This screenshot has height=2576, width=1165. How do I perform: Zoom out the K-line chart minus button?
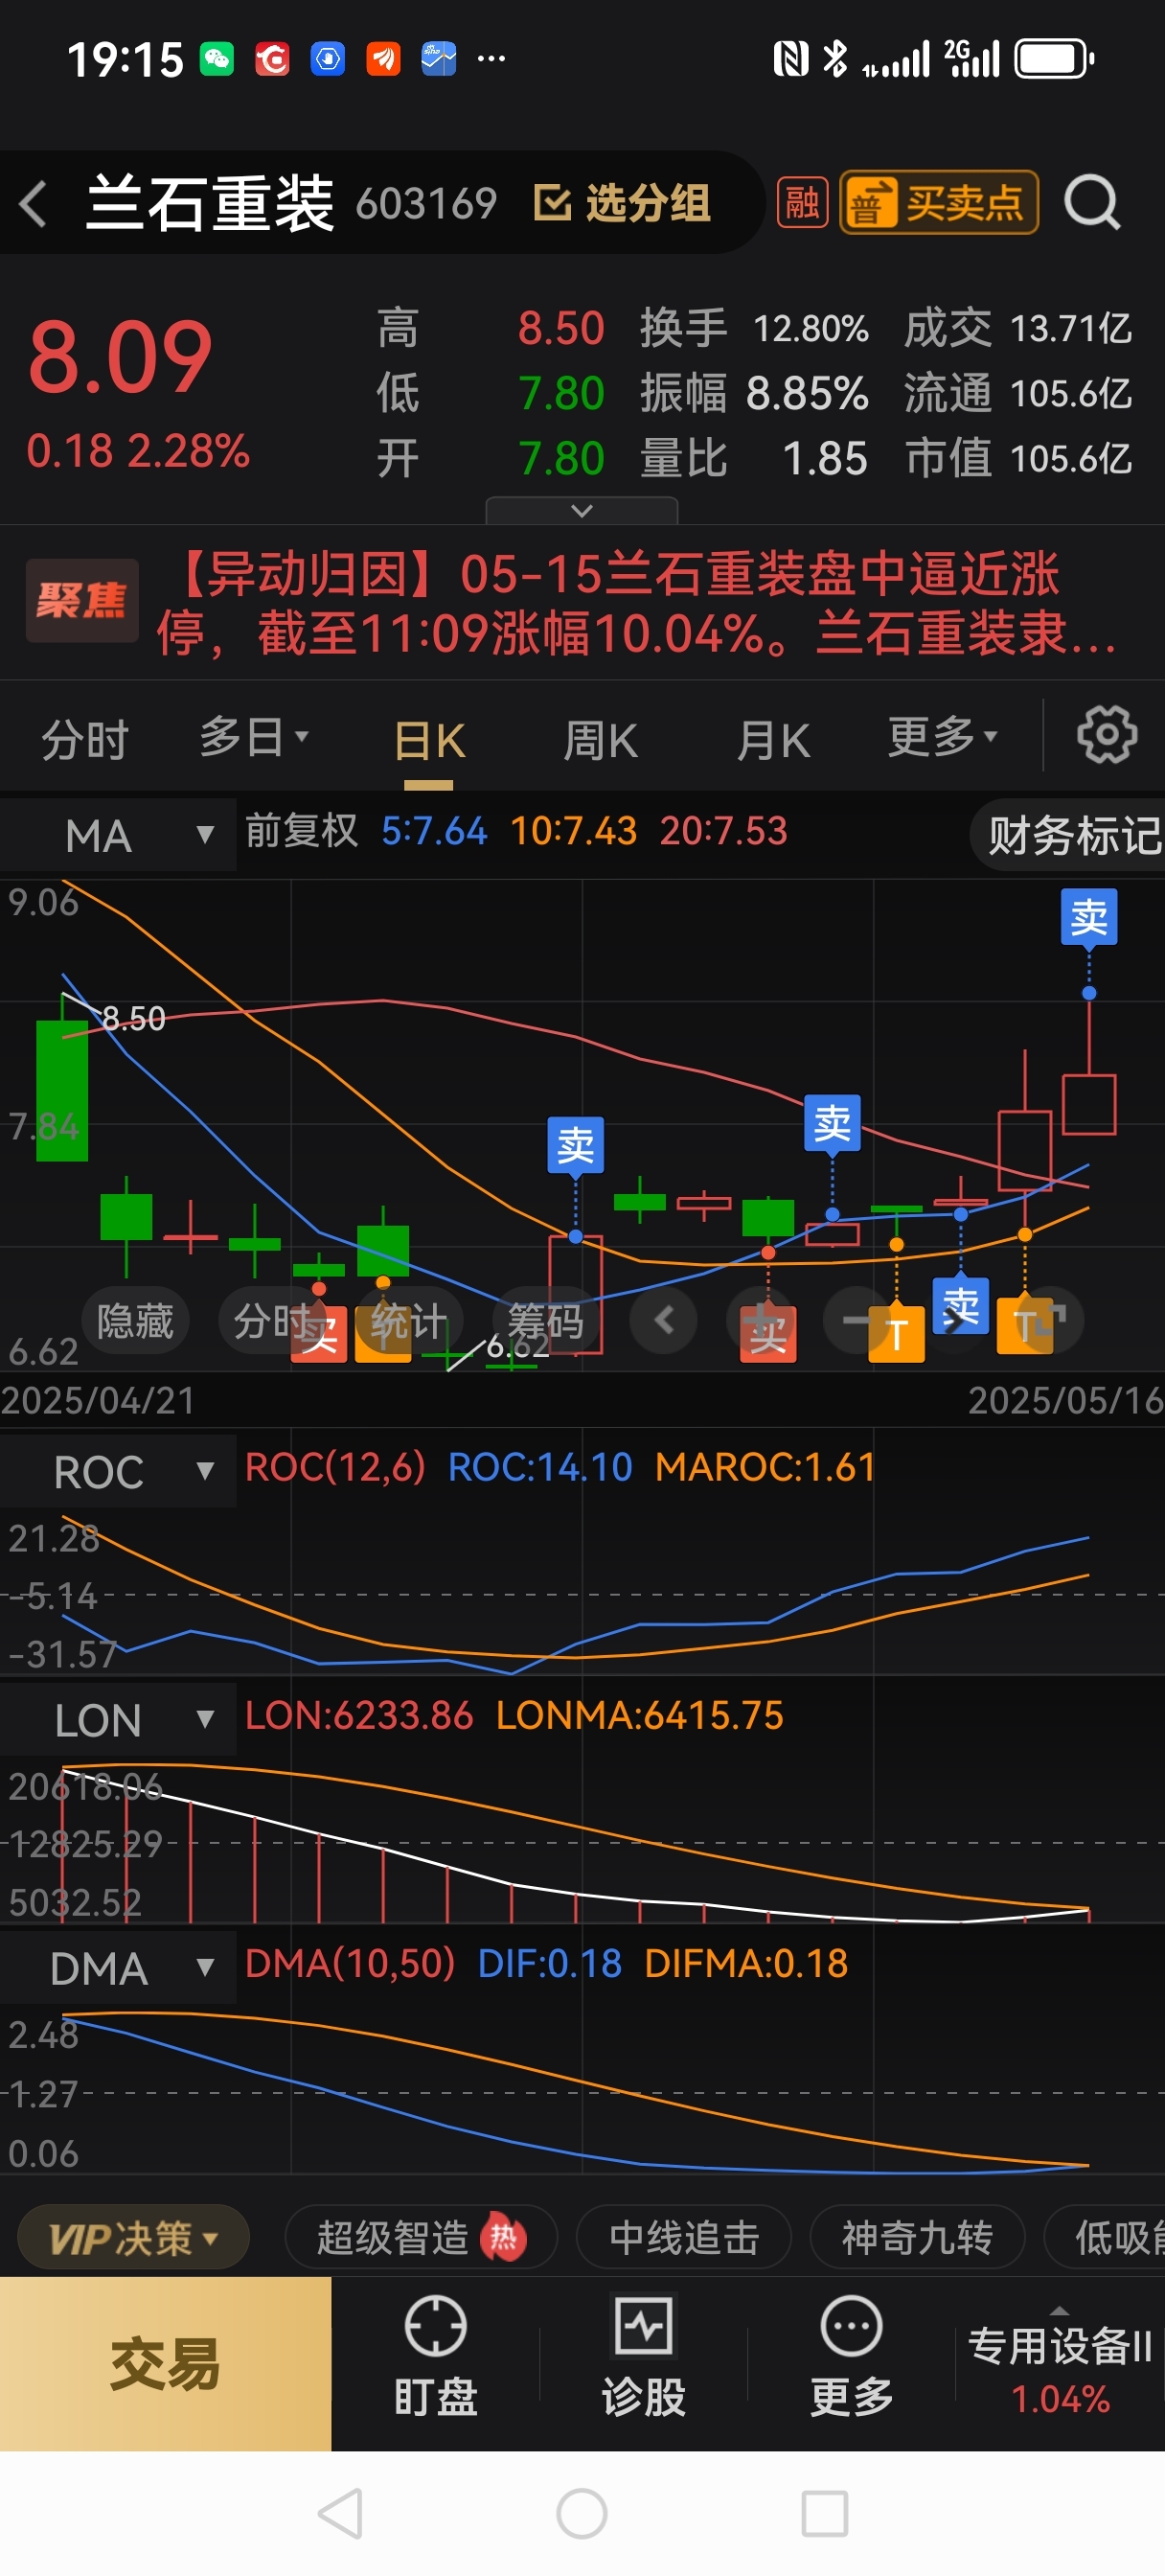click(x=856, y=1321)
